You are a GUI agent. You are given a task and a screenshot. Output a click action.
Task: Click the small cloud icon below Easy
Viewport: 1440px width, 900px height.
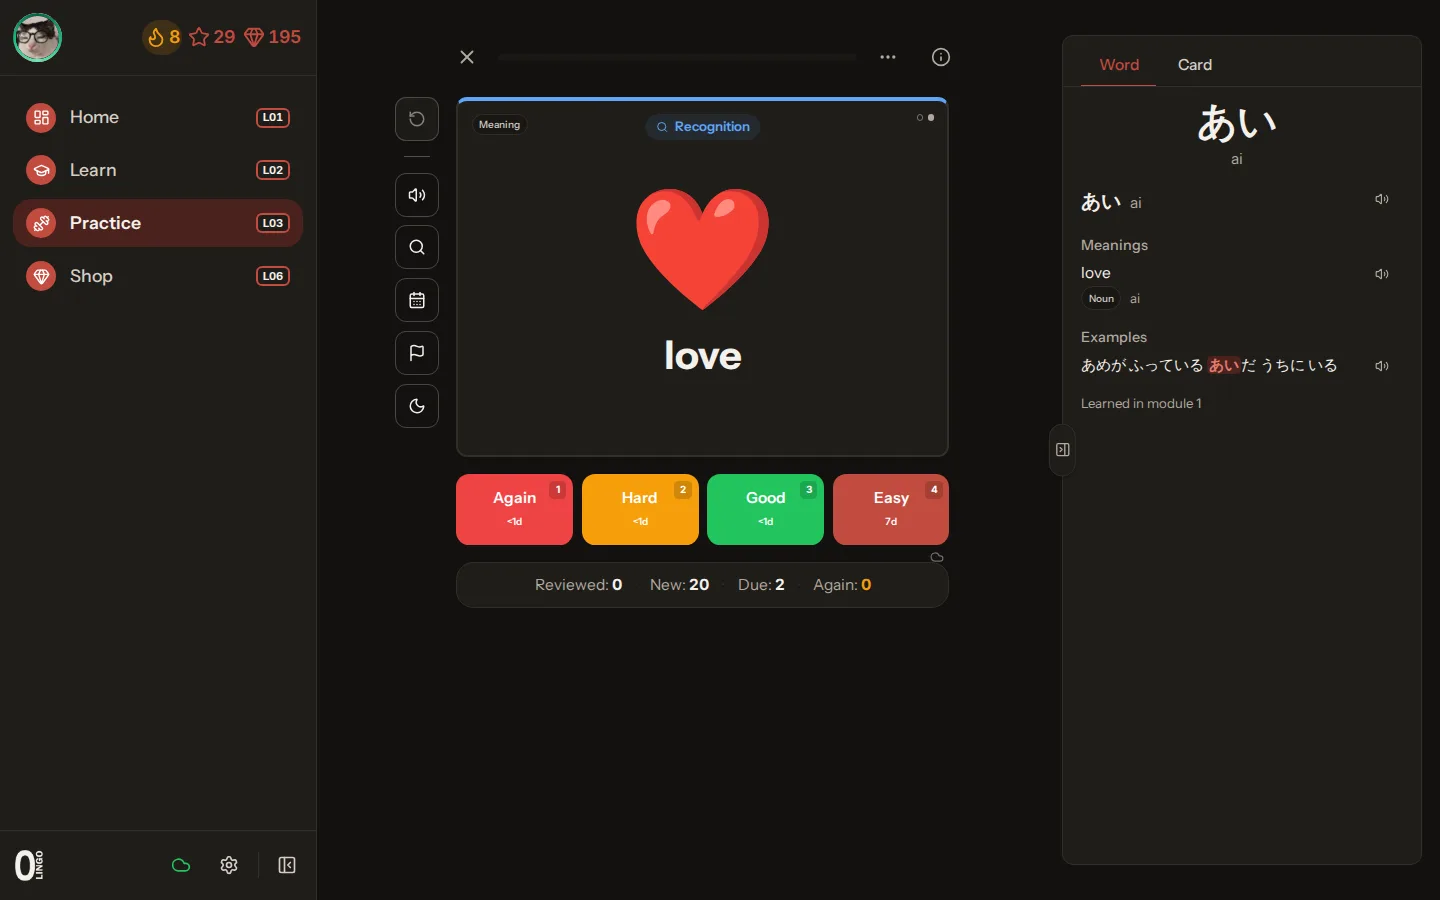tap(937, 557)
